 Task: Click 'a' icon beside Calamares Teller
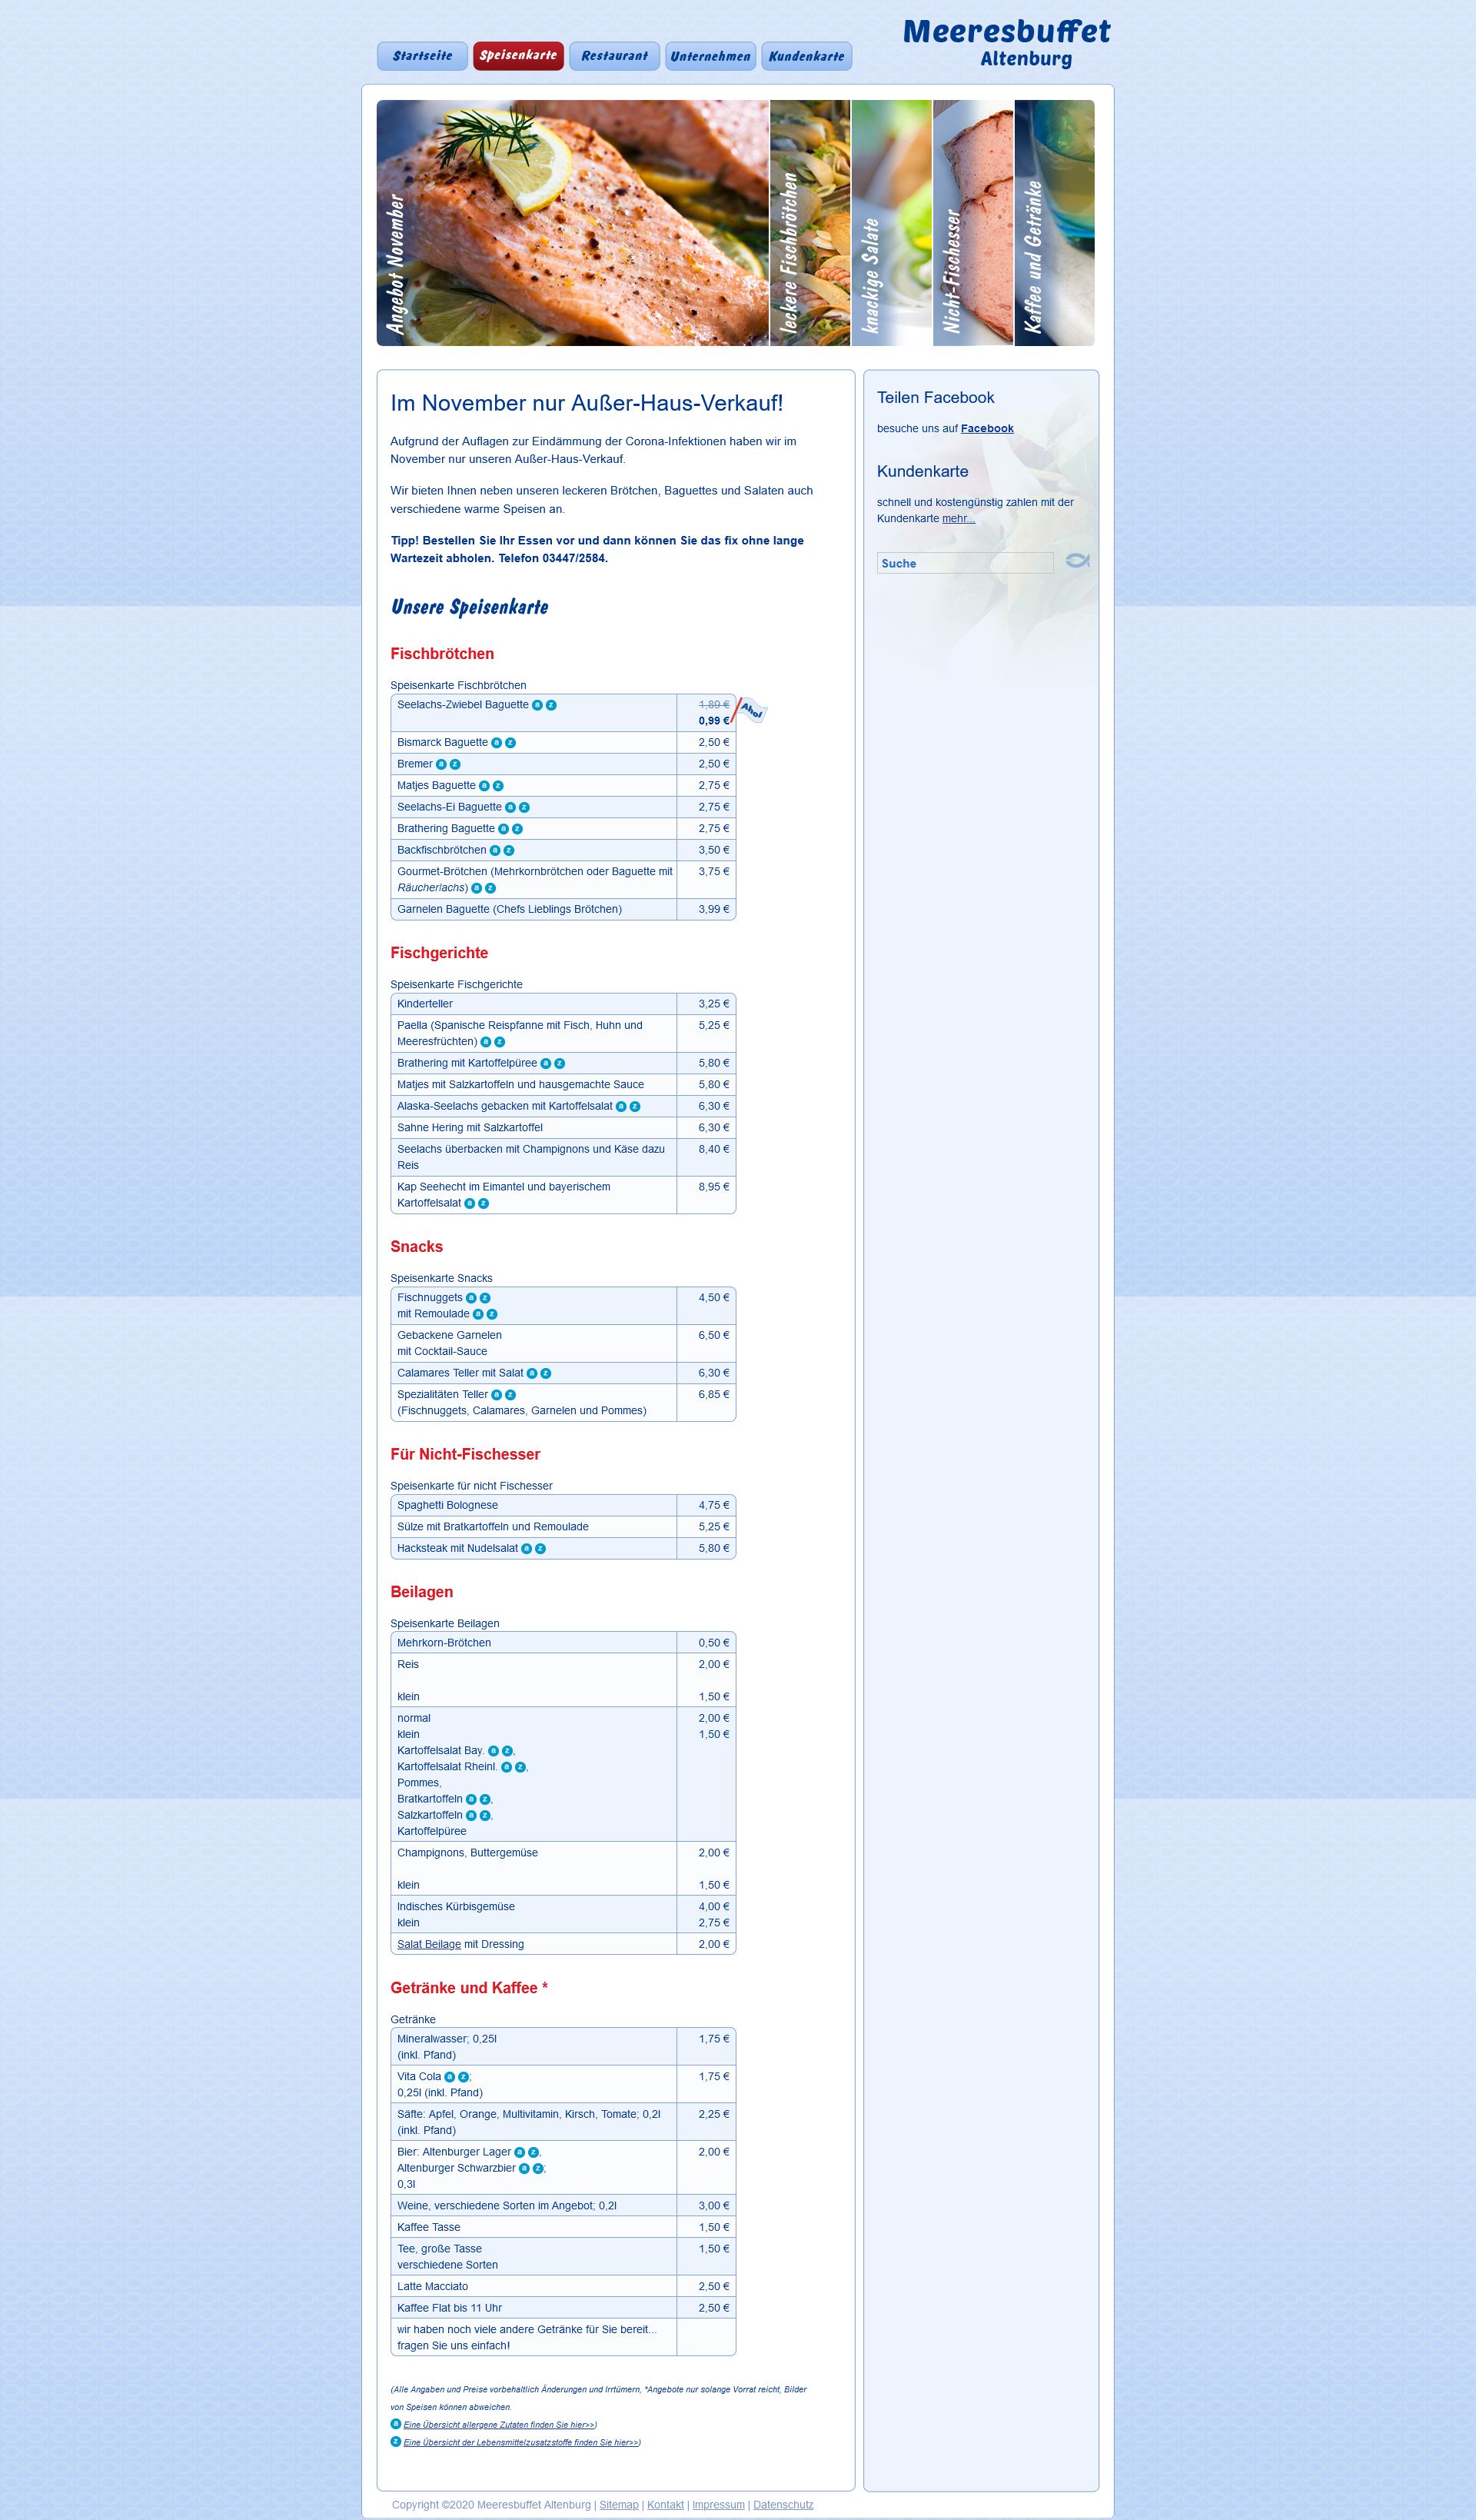(x=532, y=1373)
